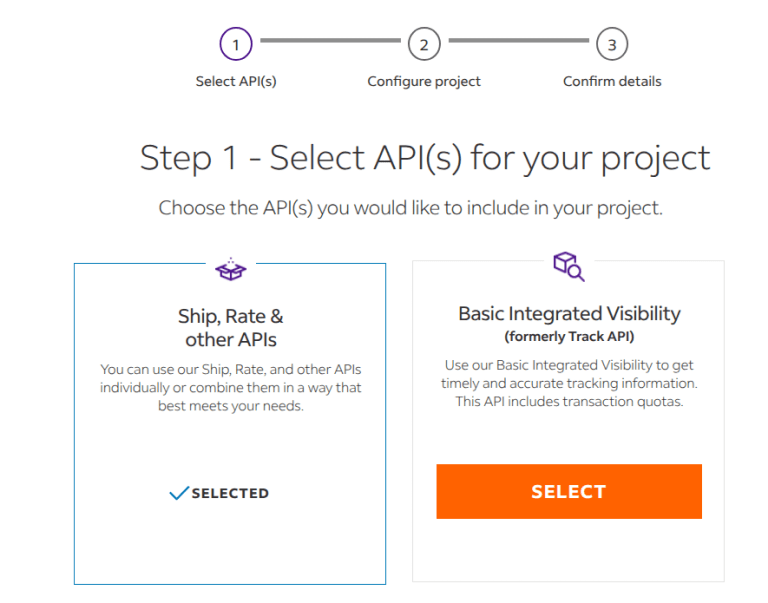Click progress line between steps 2 and 3
This screenshot has width=768, height=603.
coord(518,41)
